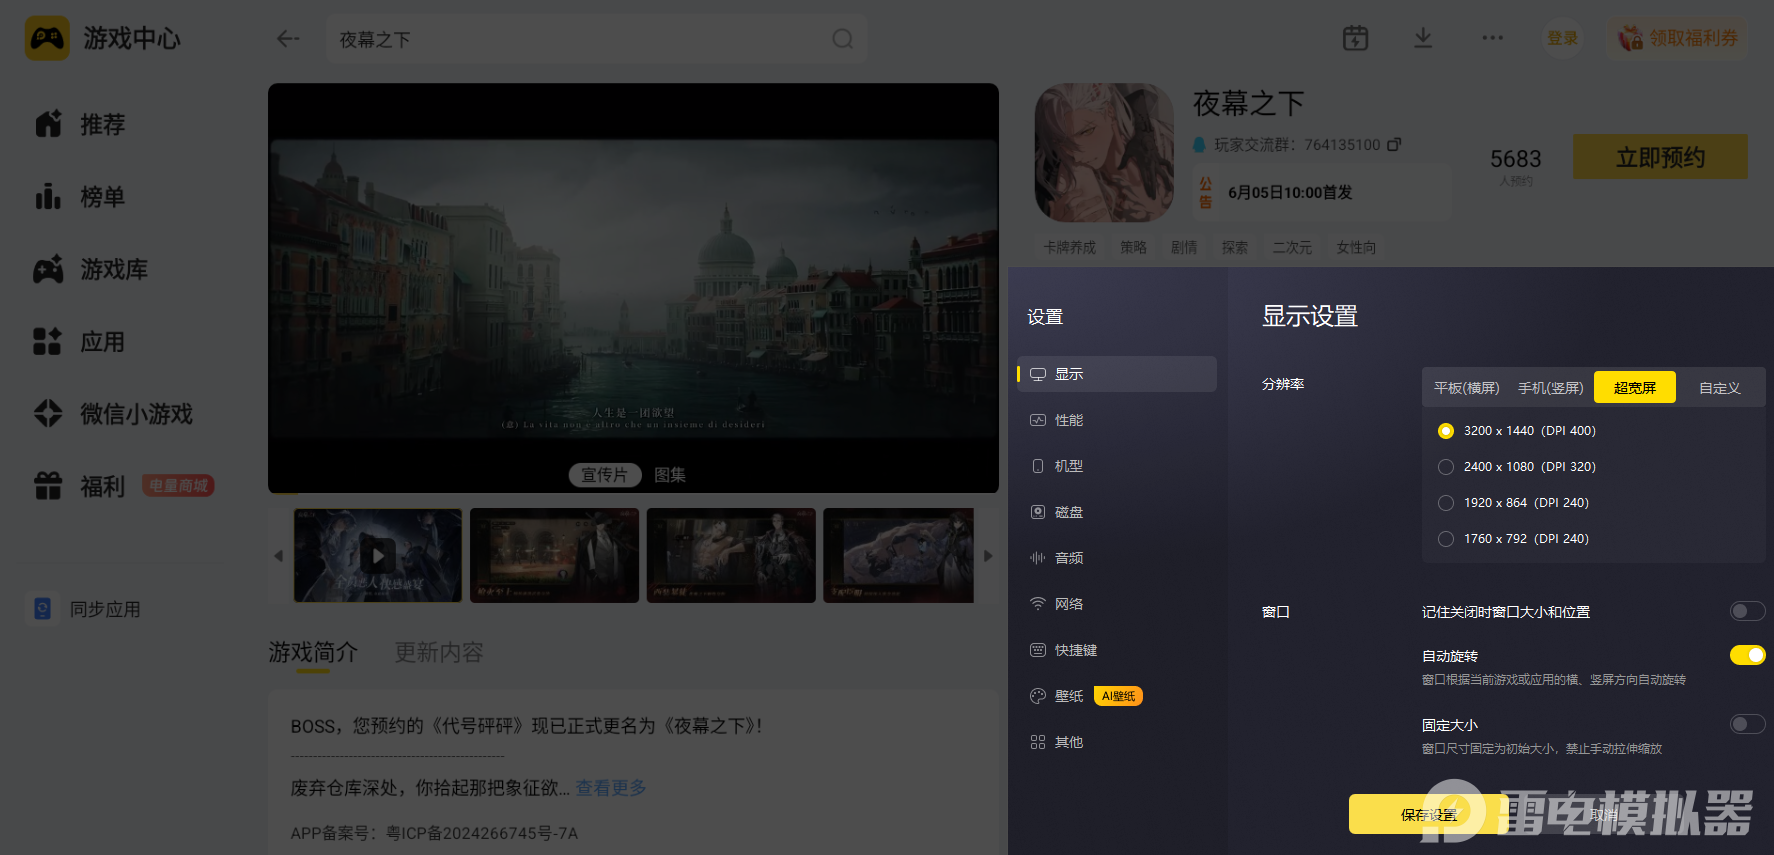The height and width of the screenshot is (855, 1774).
Task: Click the 保存设置 button
Action: (1428, 814)
